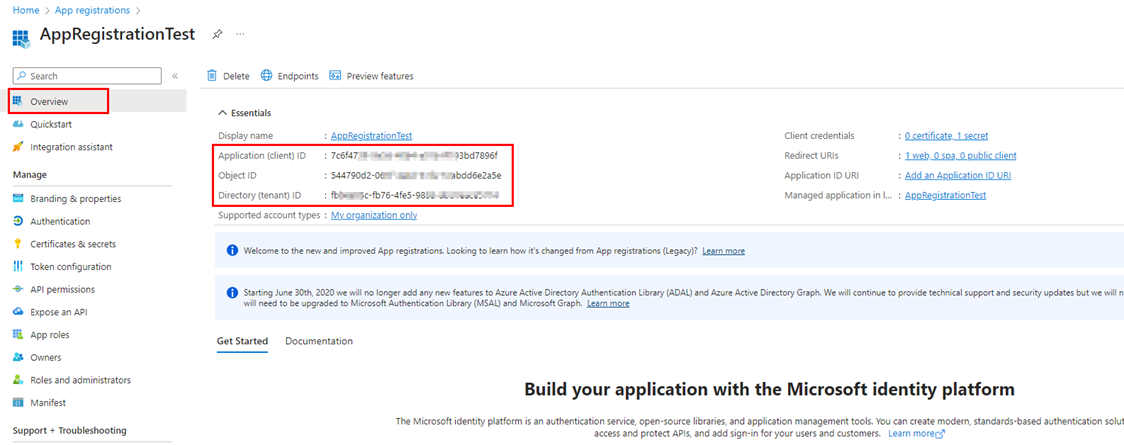Select Quickstart in the sidebar
The height and width of the screenshot is (445, 1124).
(50, 124)
